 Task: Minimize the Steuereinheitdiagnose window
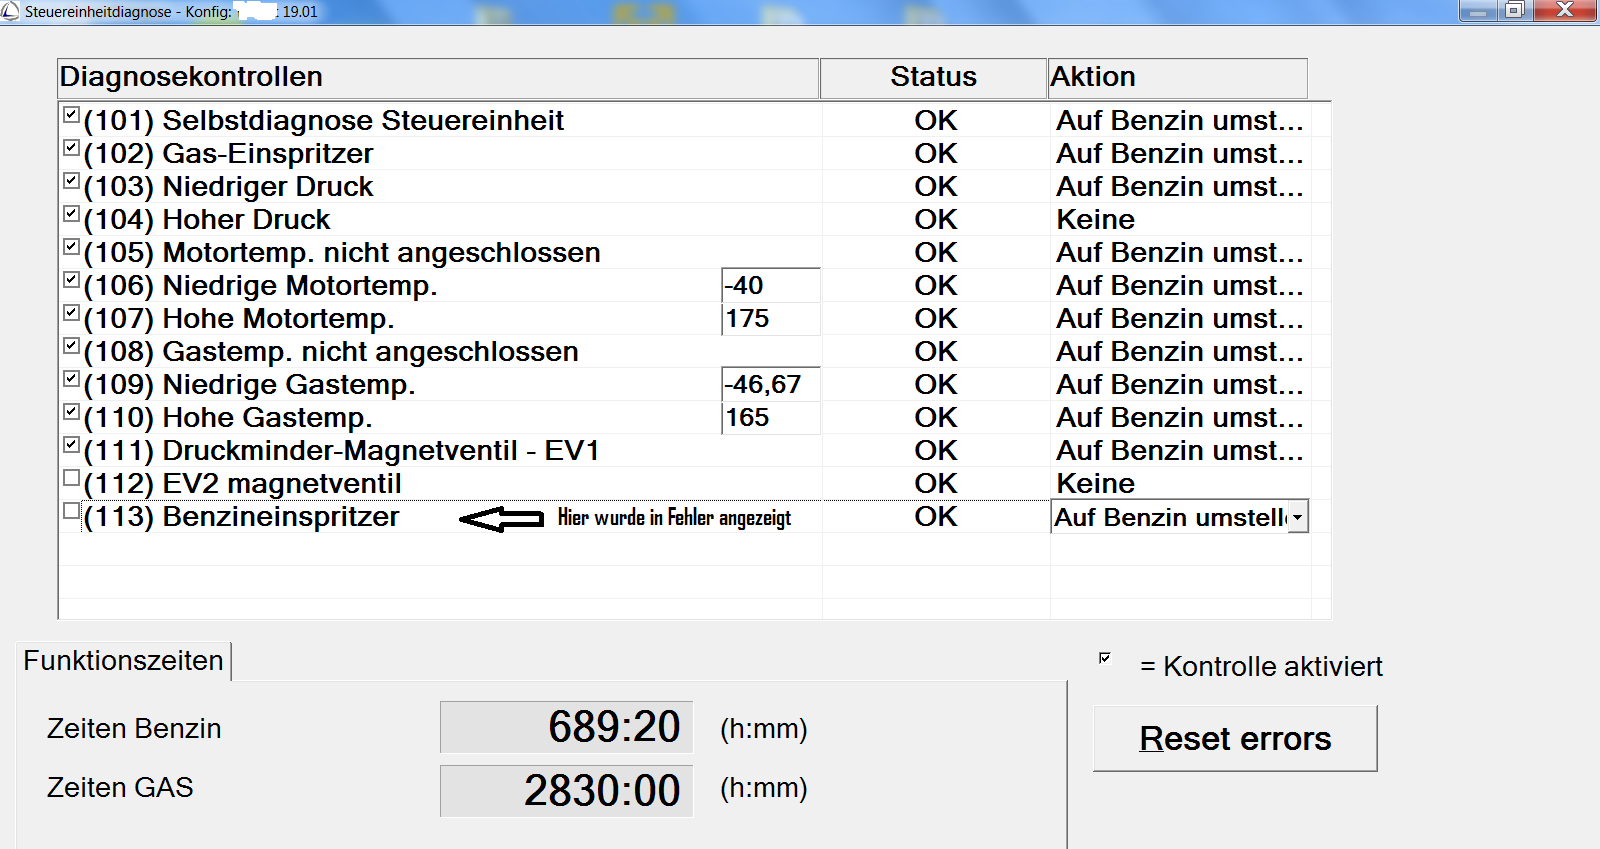1478,11
